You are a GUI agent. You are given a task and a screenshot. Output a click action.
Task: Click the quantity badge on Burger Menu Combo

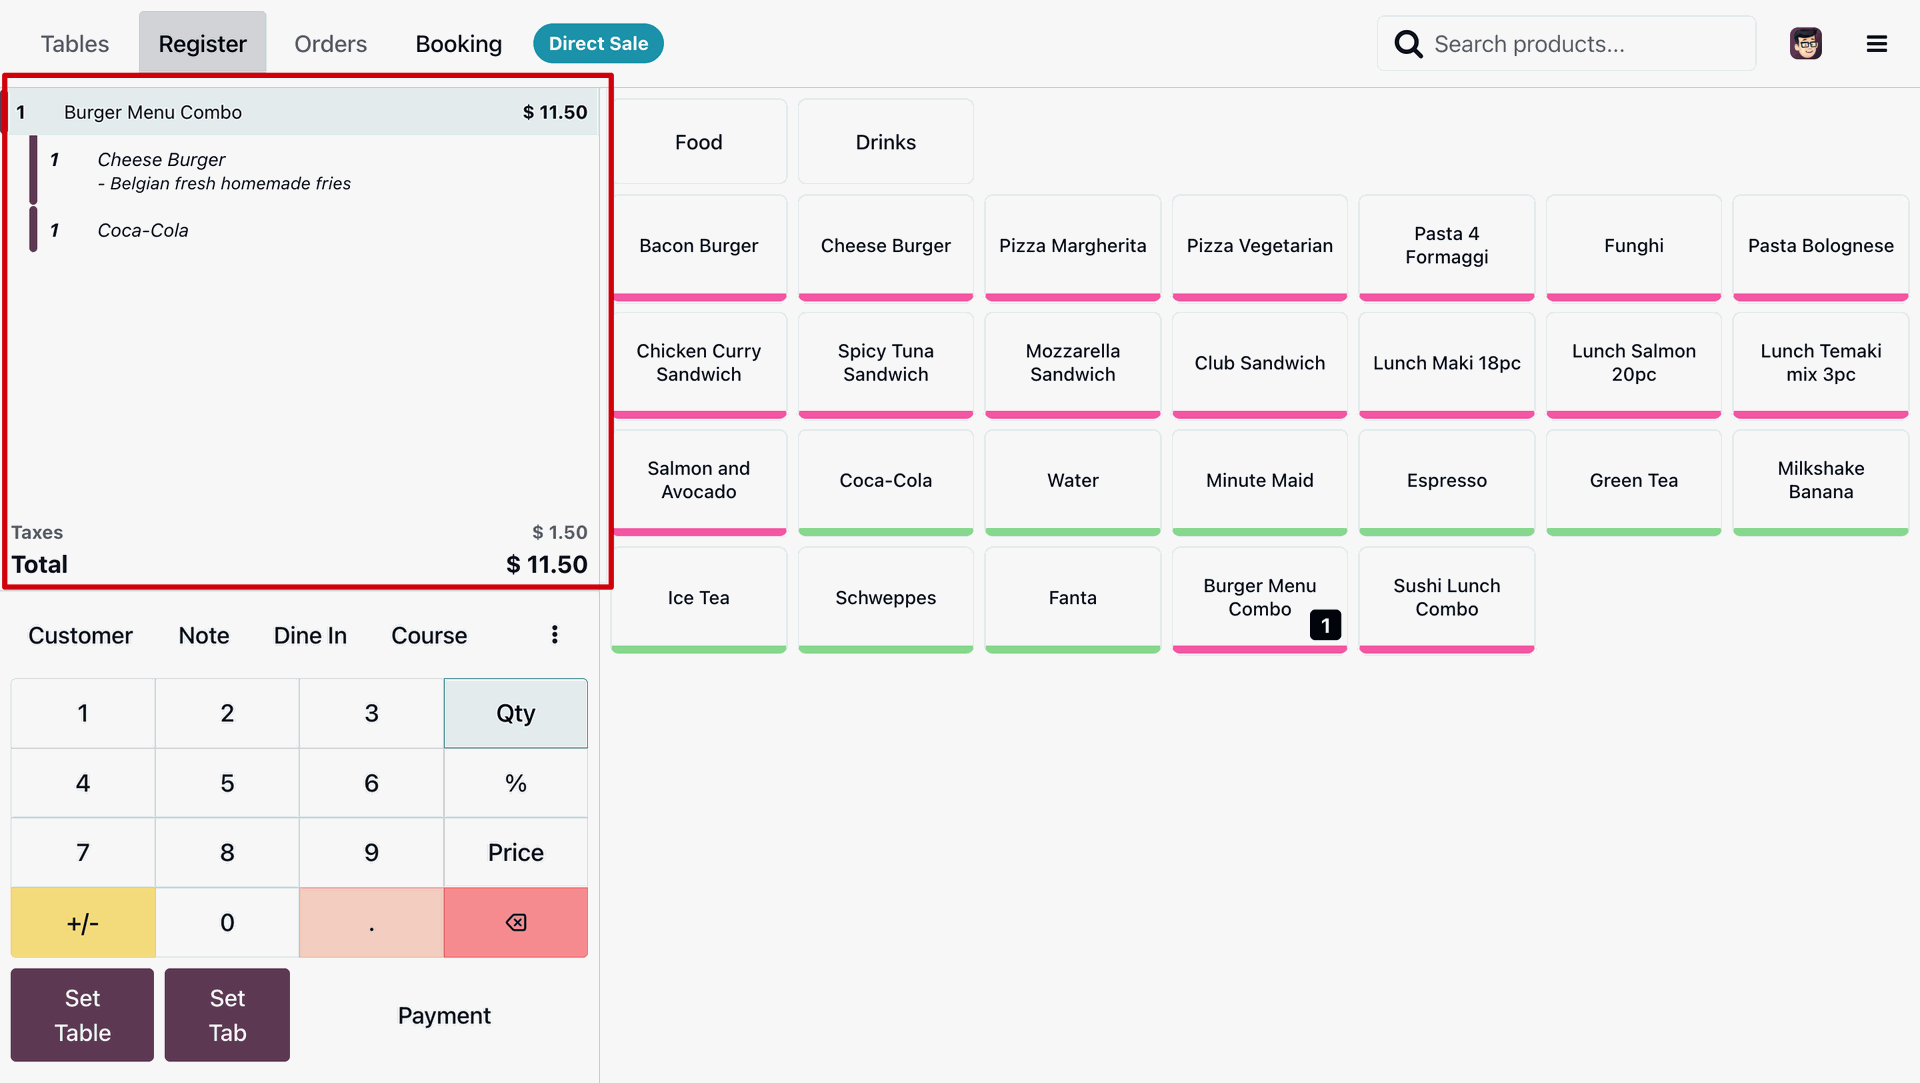click(x=1325, y=626)
